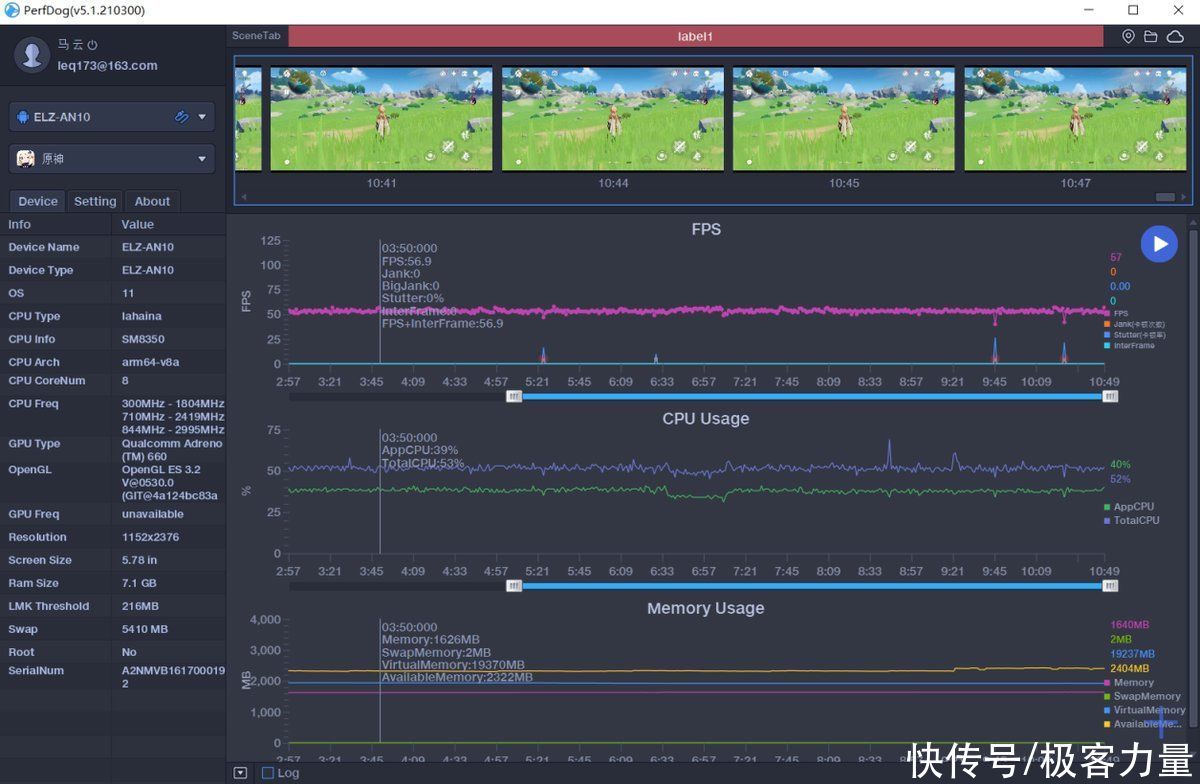Switch to the About tab
Screen dimensions: 1200x784
[152, 201]
